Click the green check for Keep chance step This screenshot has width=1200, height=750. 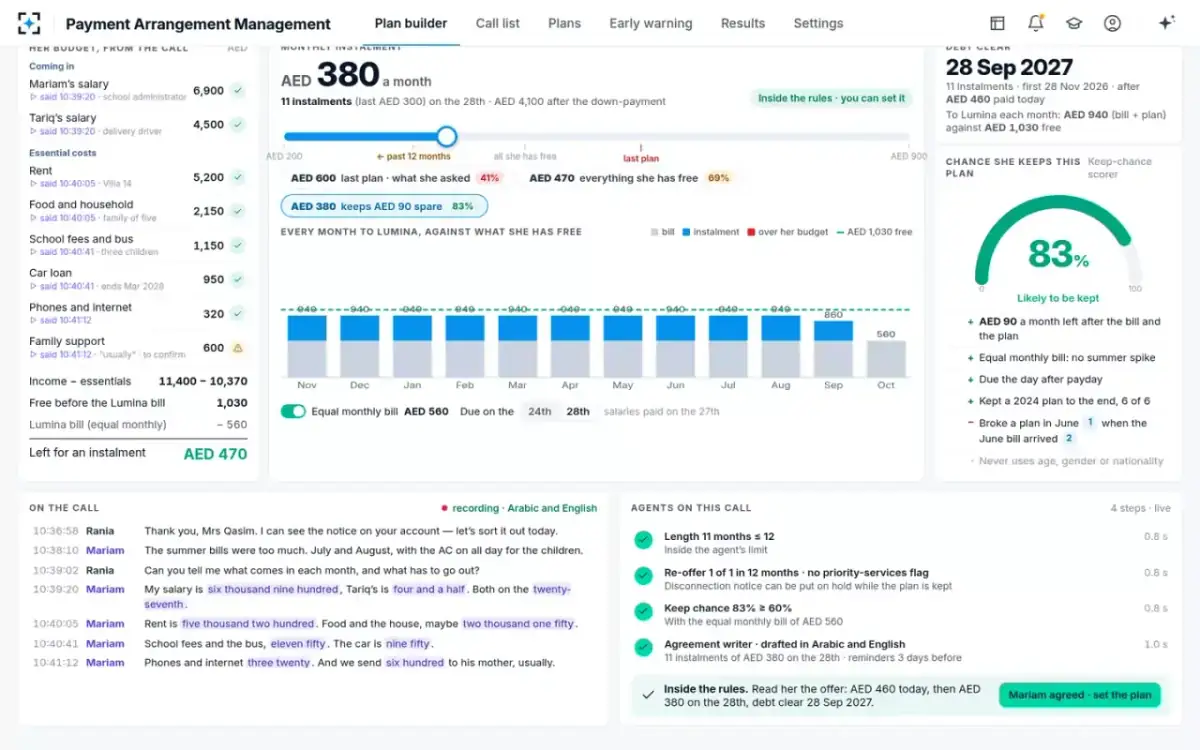click(643, 612)
